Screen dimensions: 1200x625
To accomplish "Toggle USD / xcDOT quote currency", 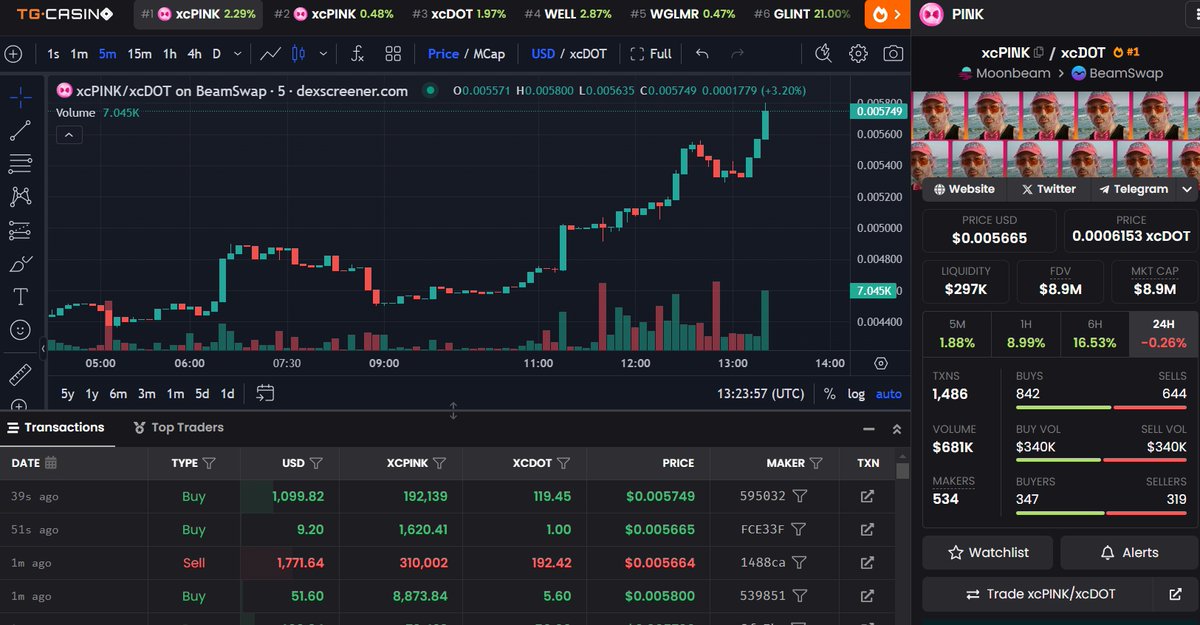I will pyautogui.click(x=569, y=54).
